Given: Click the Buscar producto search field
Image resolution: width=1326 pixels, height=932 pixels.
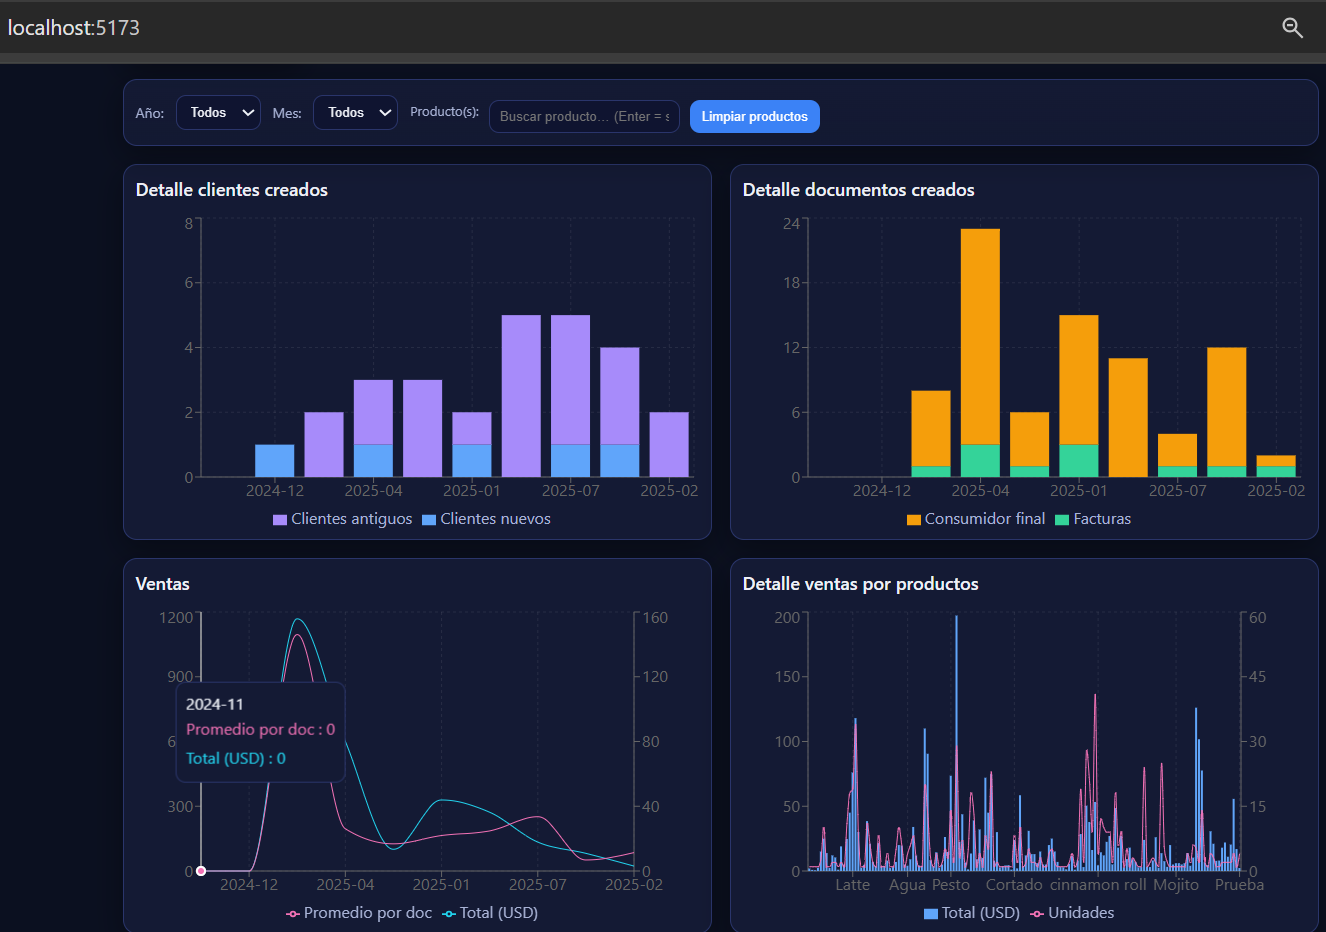Looking at the screenshot, I should 584,117.
